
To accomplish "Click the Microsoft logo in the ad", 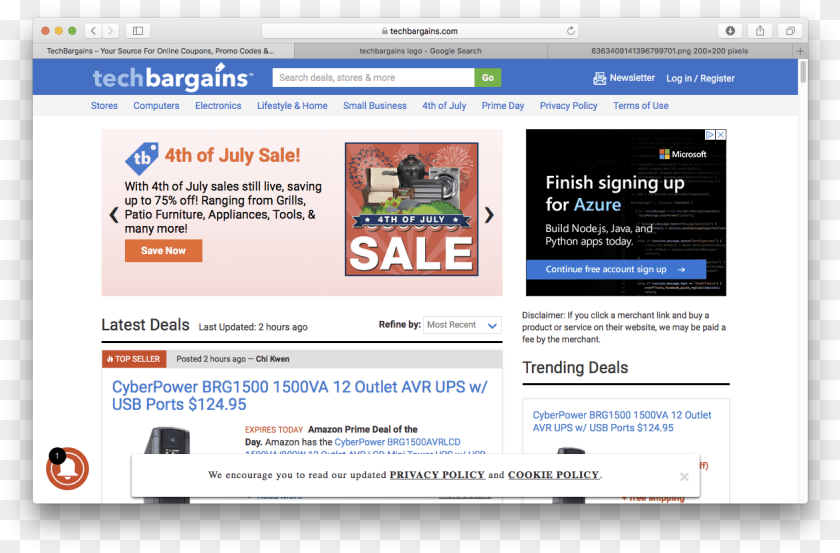I will click(x=682, y=154).
